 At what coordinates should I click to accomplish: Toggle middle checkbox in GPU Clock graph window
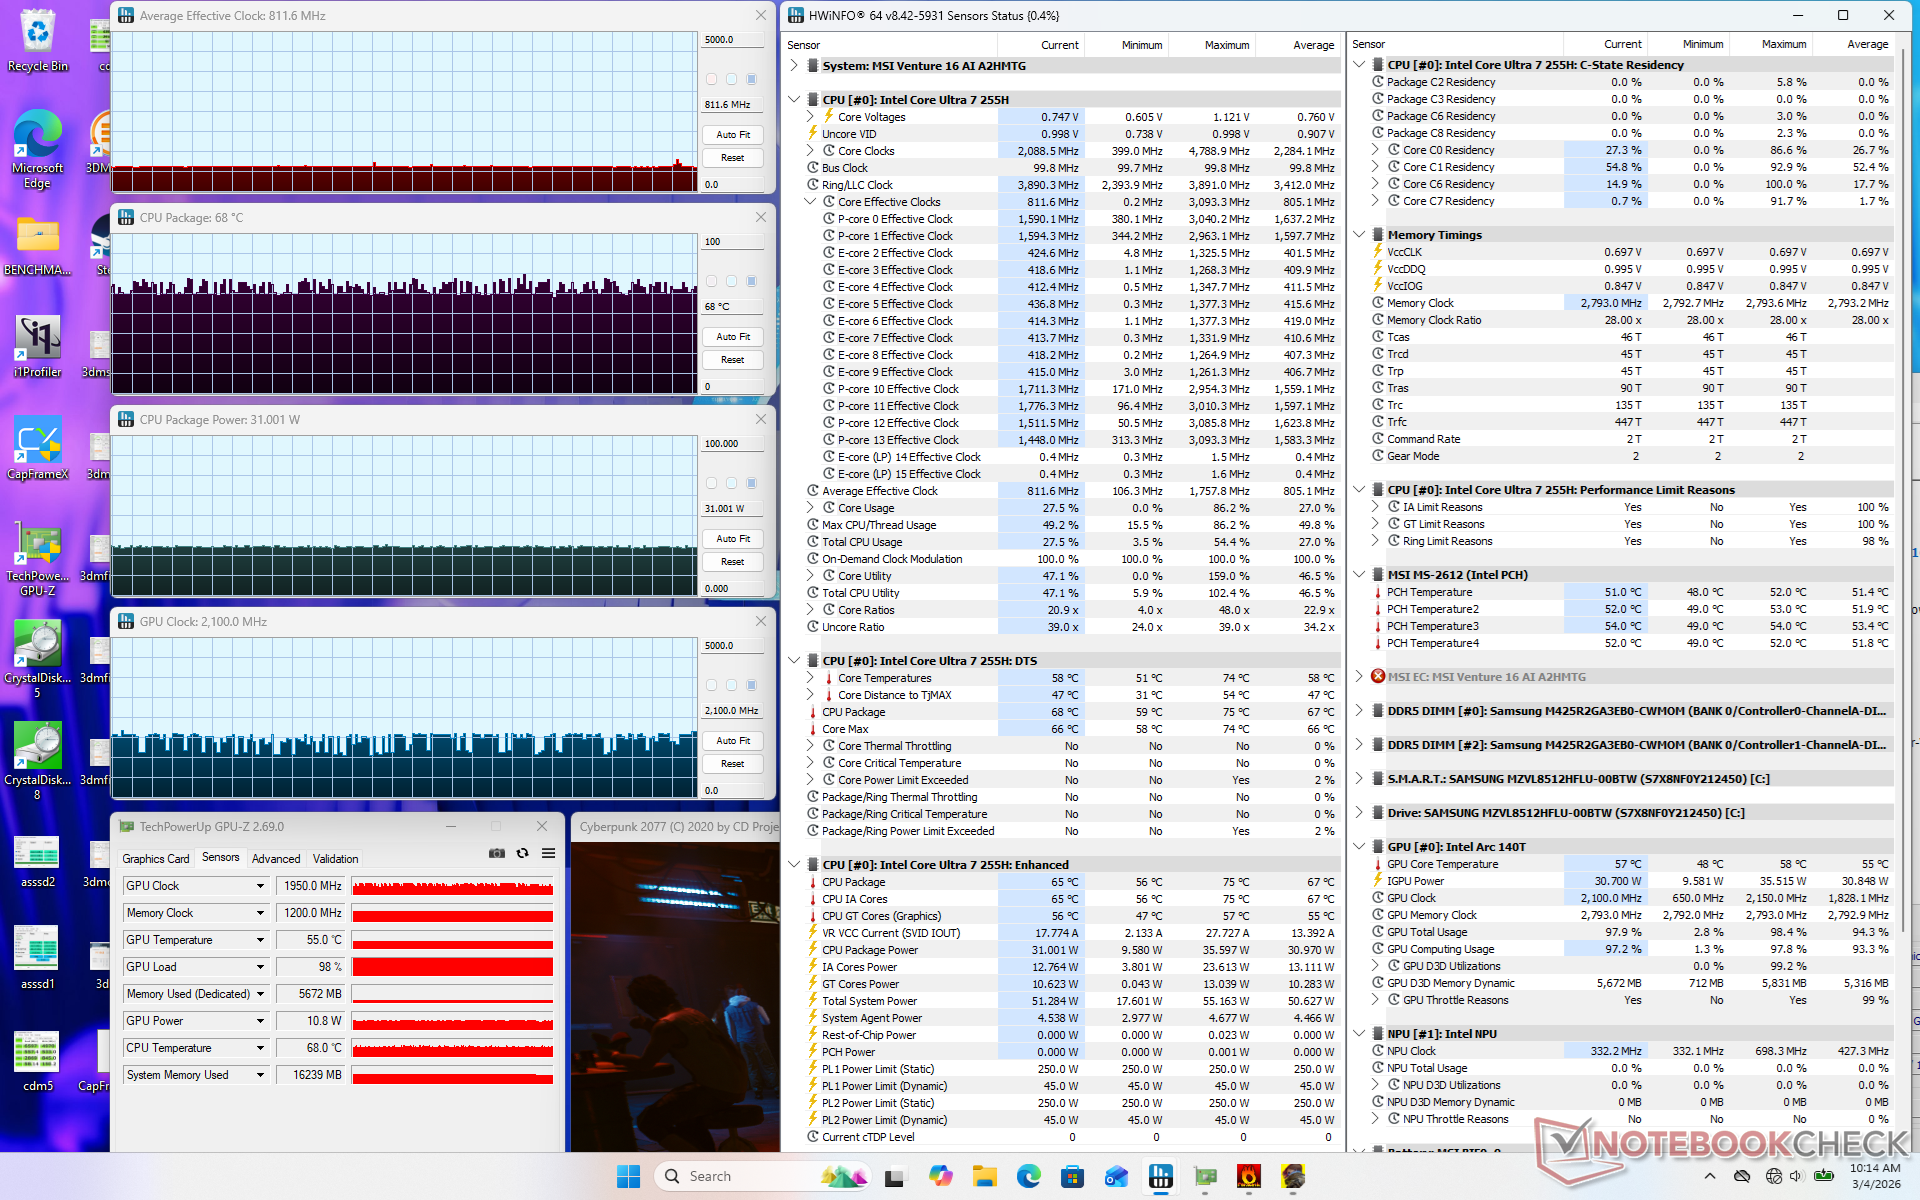coord(731,685)
